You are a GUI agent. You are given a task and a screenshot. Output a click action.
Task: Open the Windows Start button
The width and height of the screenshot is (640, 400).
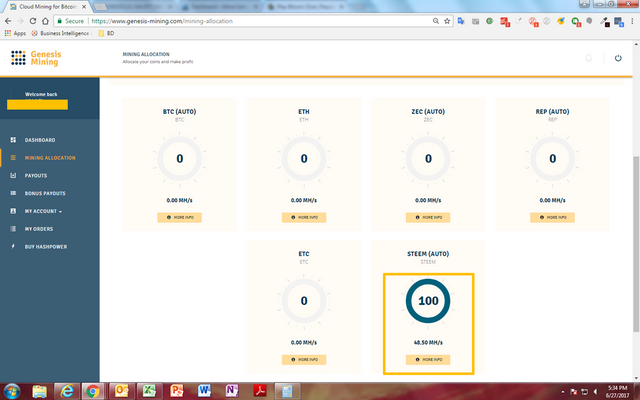[11, 391]
